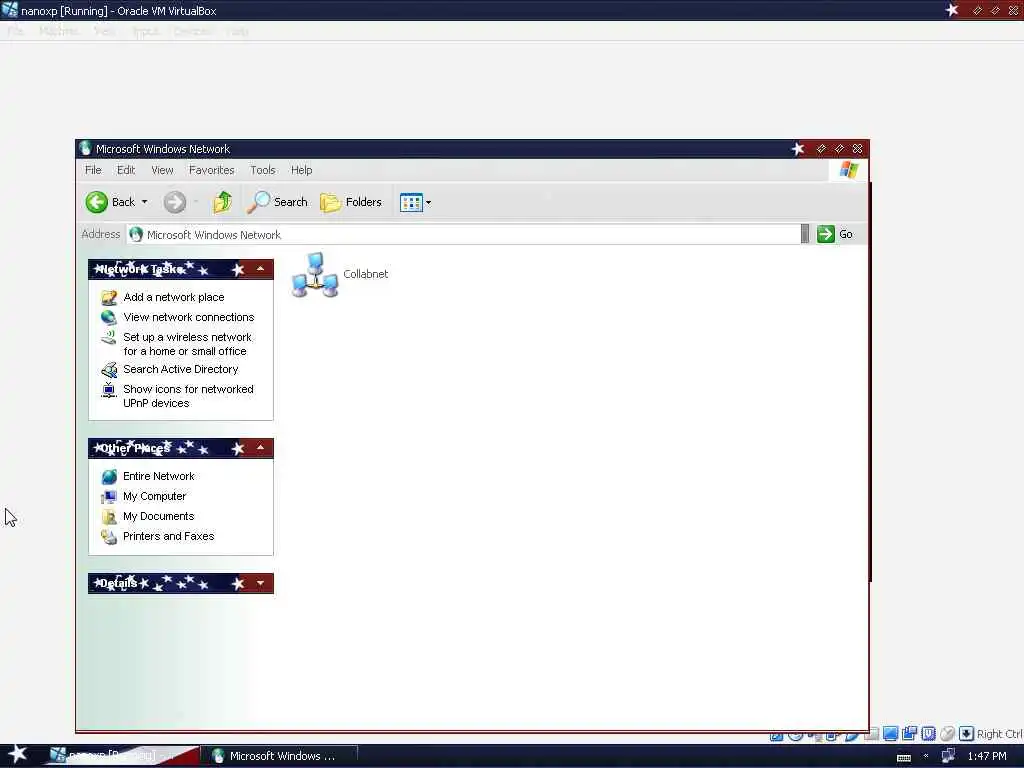Click the keyboard icon in the system tray
The image size is (1024, 768).
904,758
